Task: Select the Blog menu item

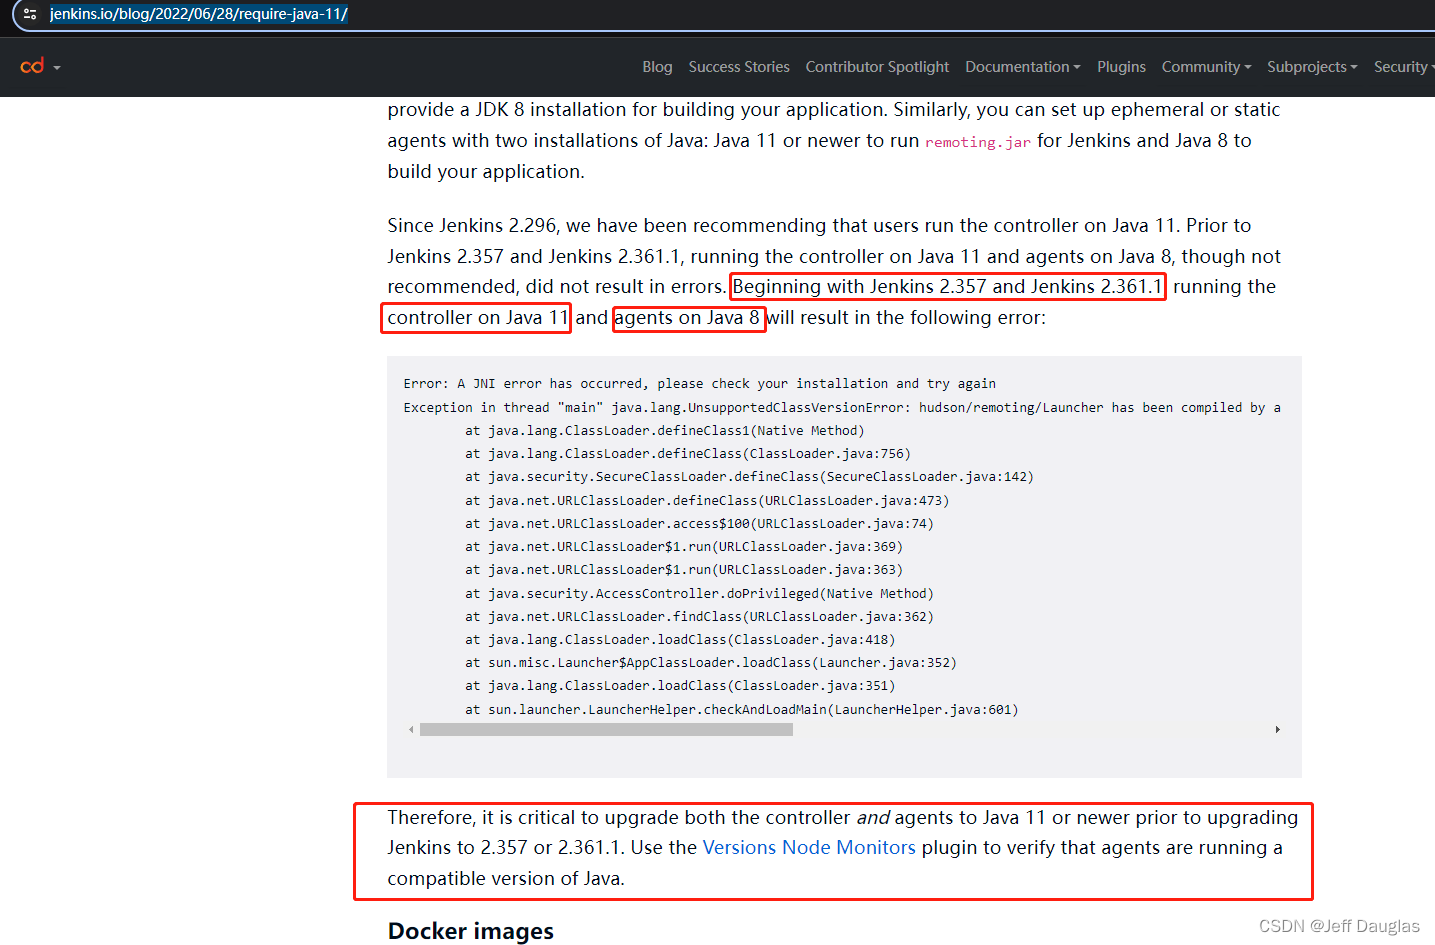Action: tap(657, 66)
